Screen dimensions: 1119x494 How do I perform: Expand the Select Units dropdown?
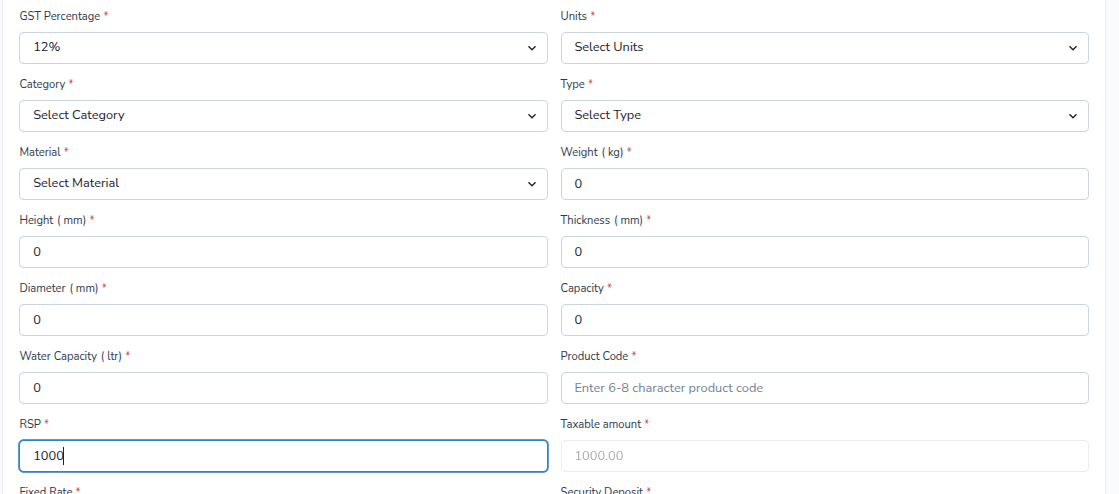(x=824, y=48)
